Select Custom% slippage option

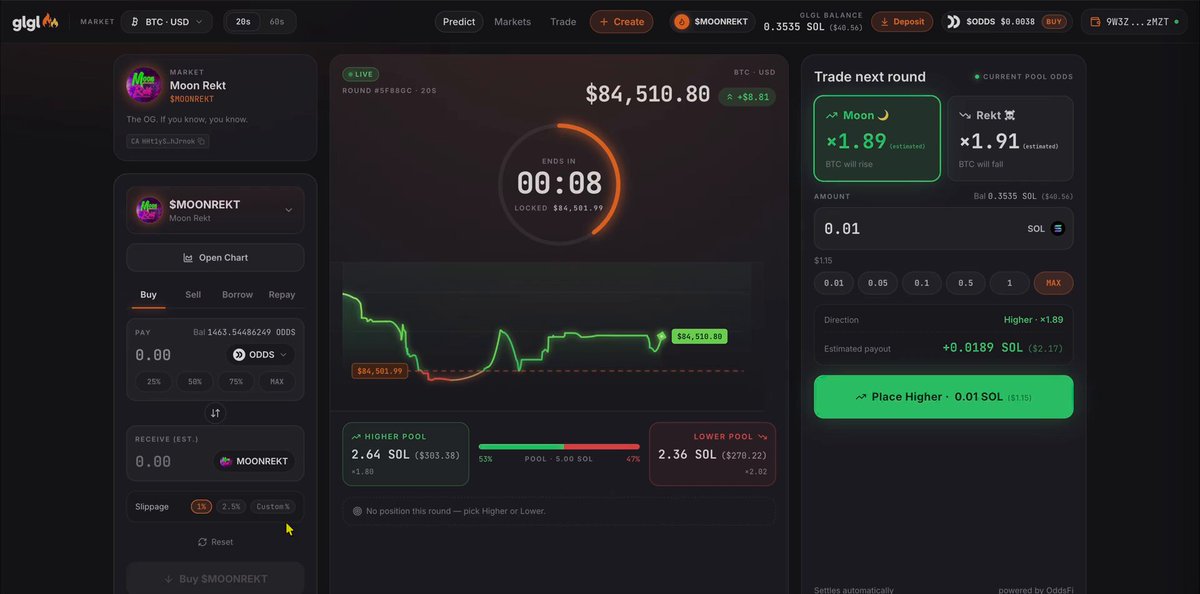click(x=273, y=507)
